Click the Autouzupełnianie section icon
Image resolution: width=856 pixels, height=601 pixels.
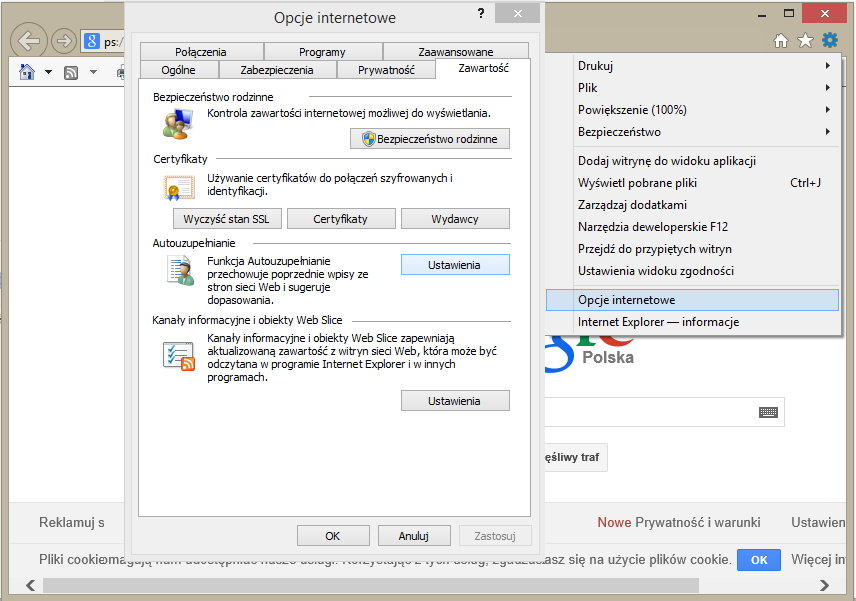[x=180, y=271]
